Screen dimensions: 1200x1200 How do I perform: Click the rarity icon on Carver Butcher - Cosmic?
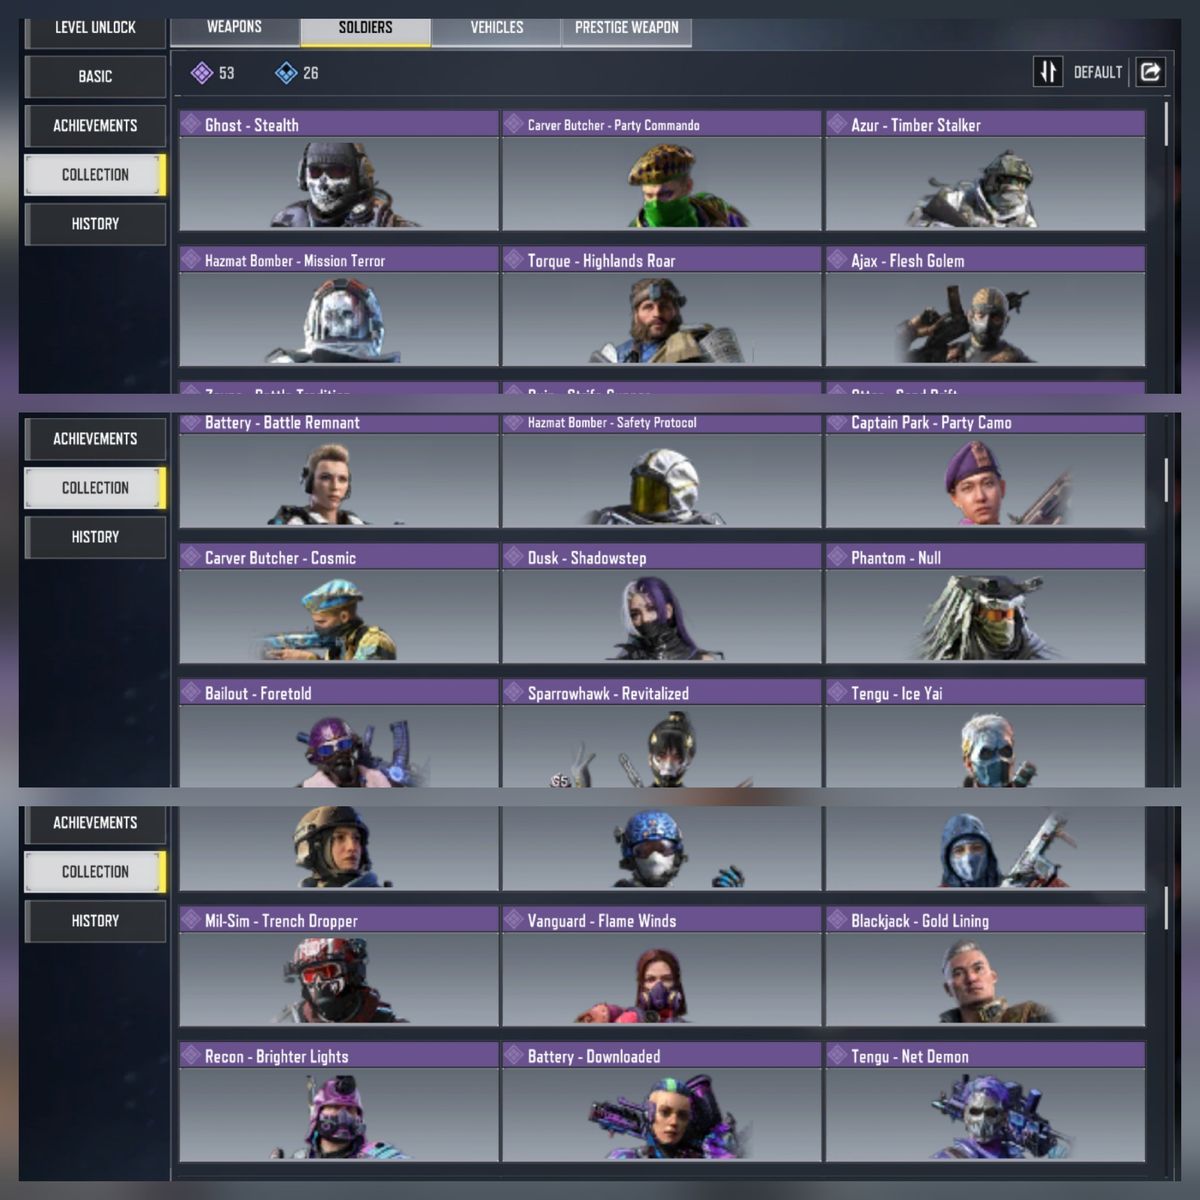coord(191,557)
